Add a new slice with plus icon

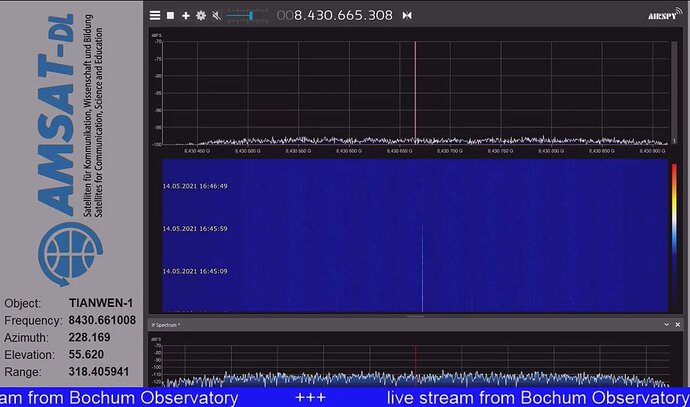[x=186, y=15]
